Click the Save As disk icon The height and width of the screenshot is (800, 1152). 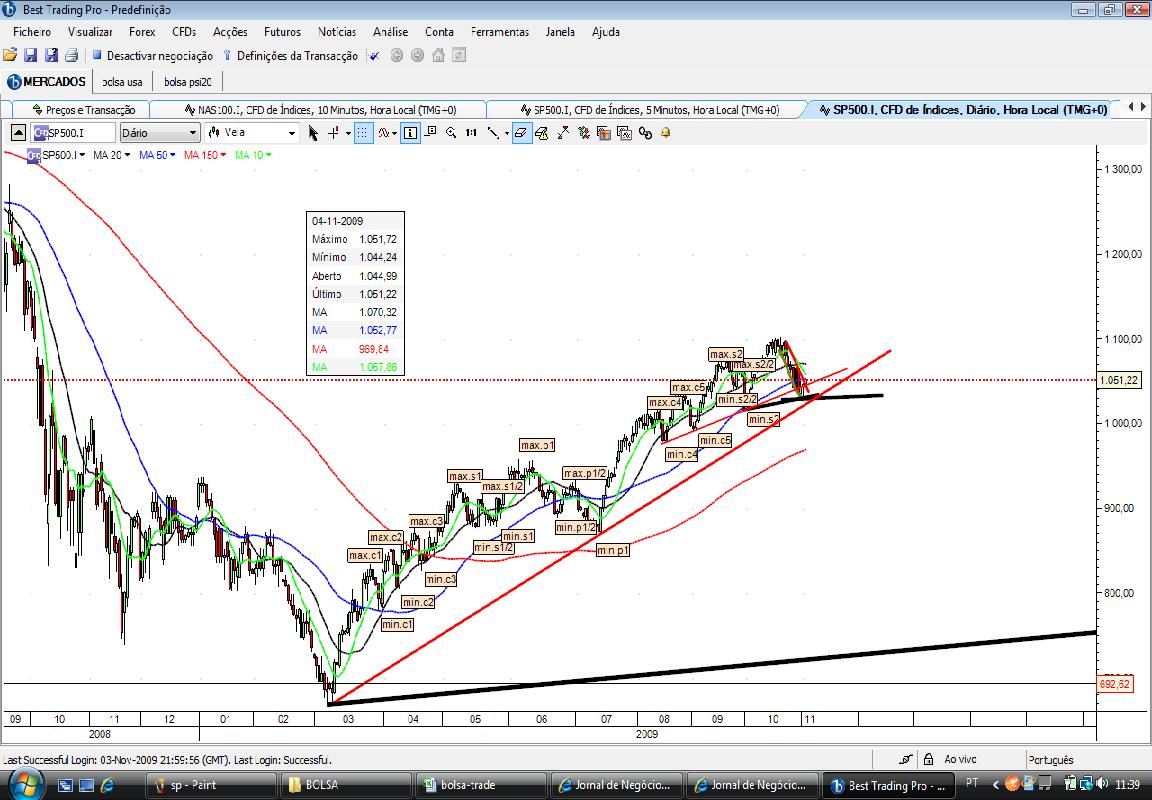[51, 55]
